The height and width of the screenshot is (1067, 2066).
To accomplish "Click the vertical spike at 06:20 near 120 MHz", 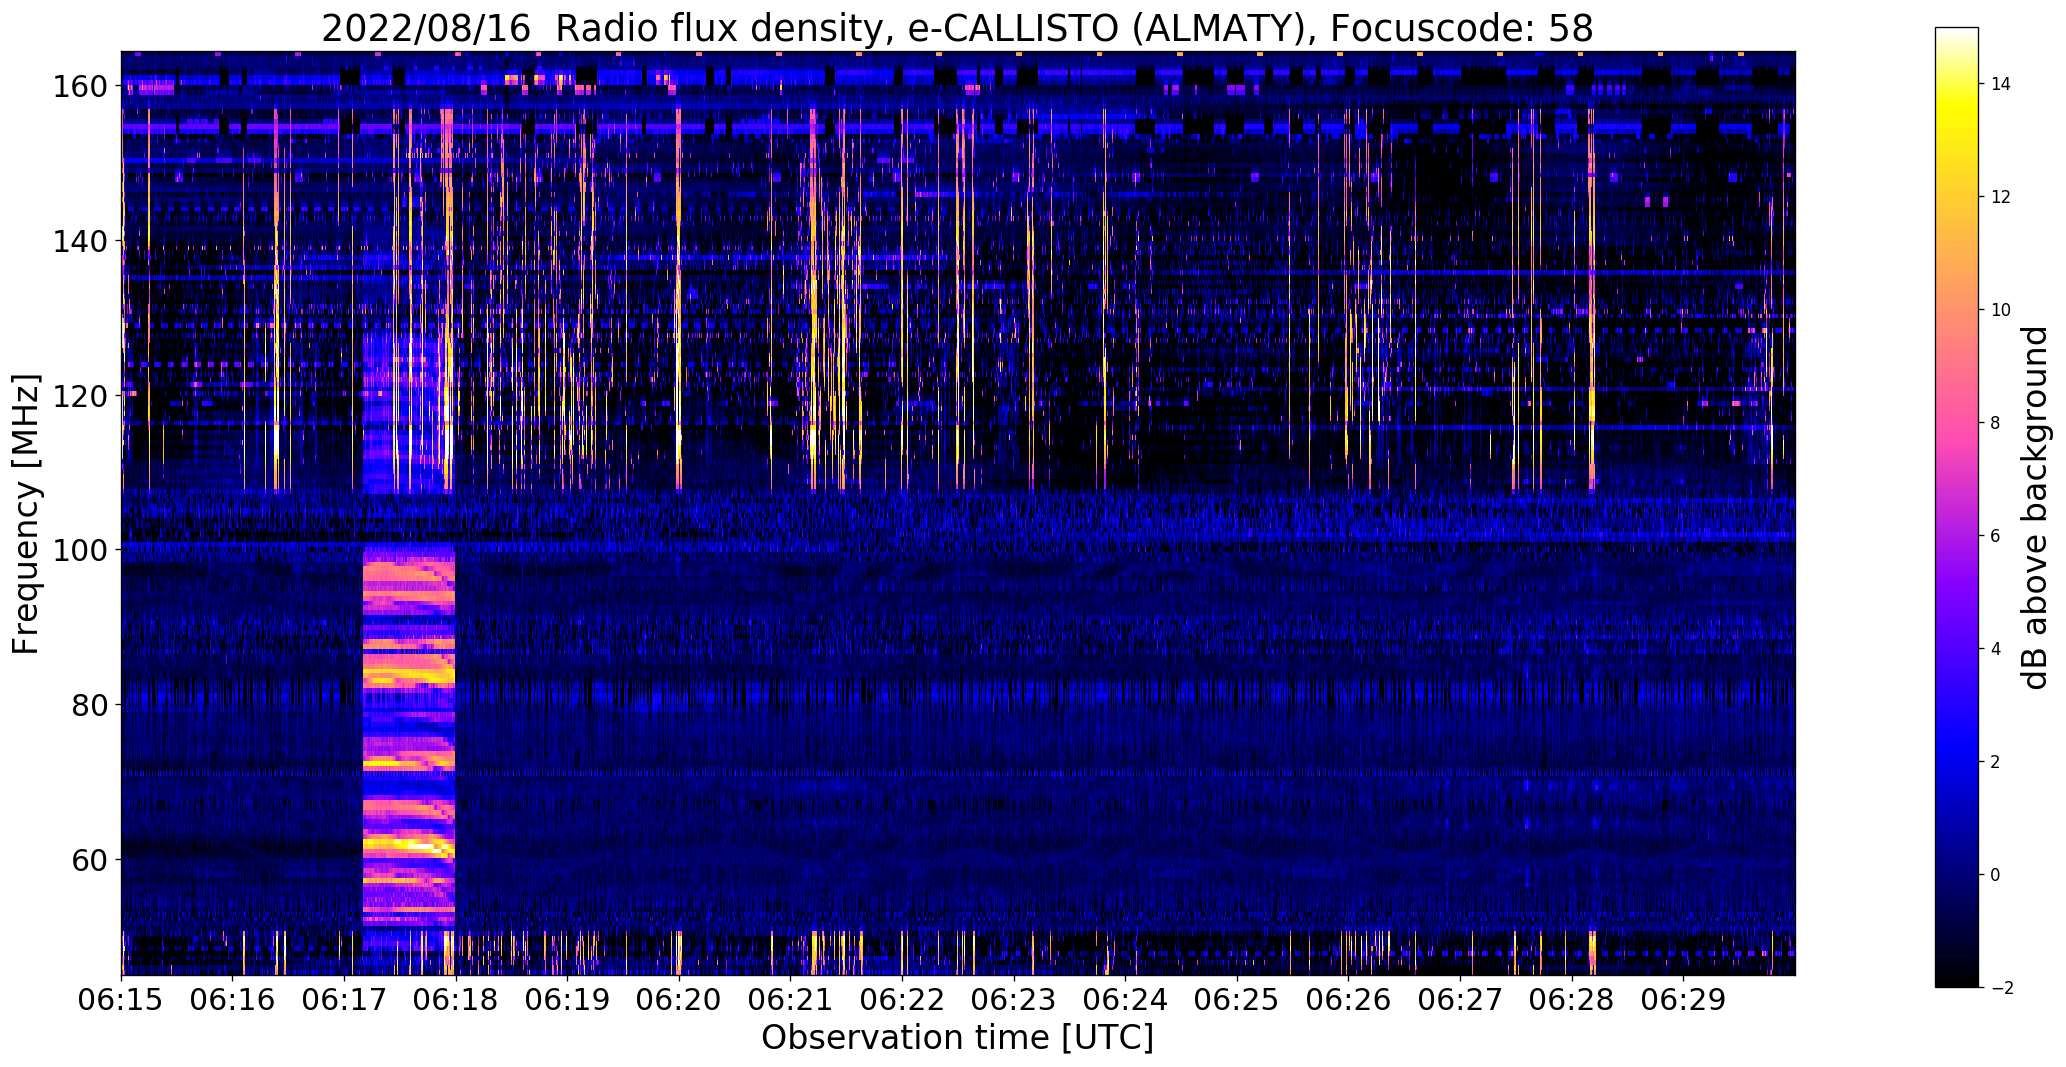I will coord(679,396).
